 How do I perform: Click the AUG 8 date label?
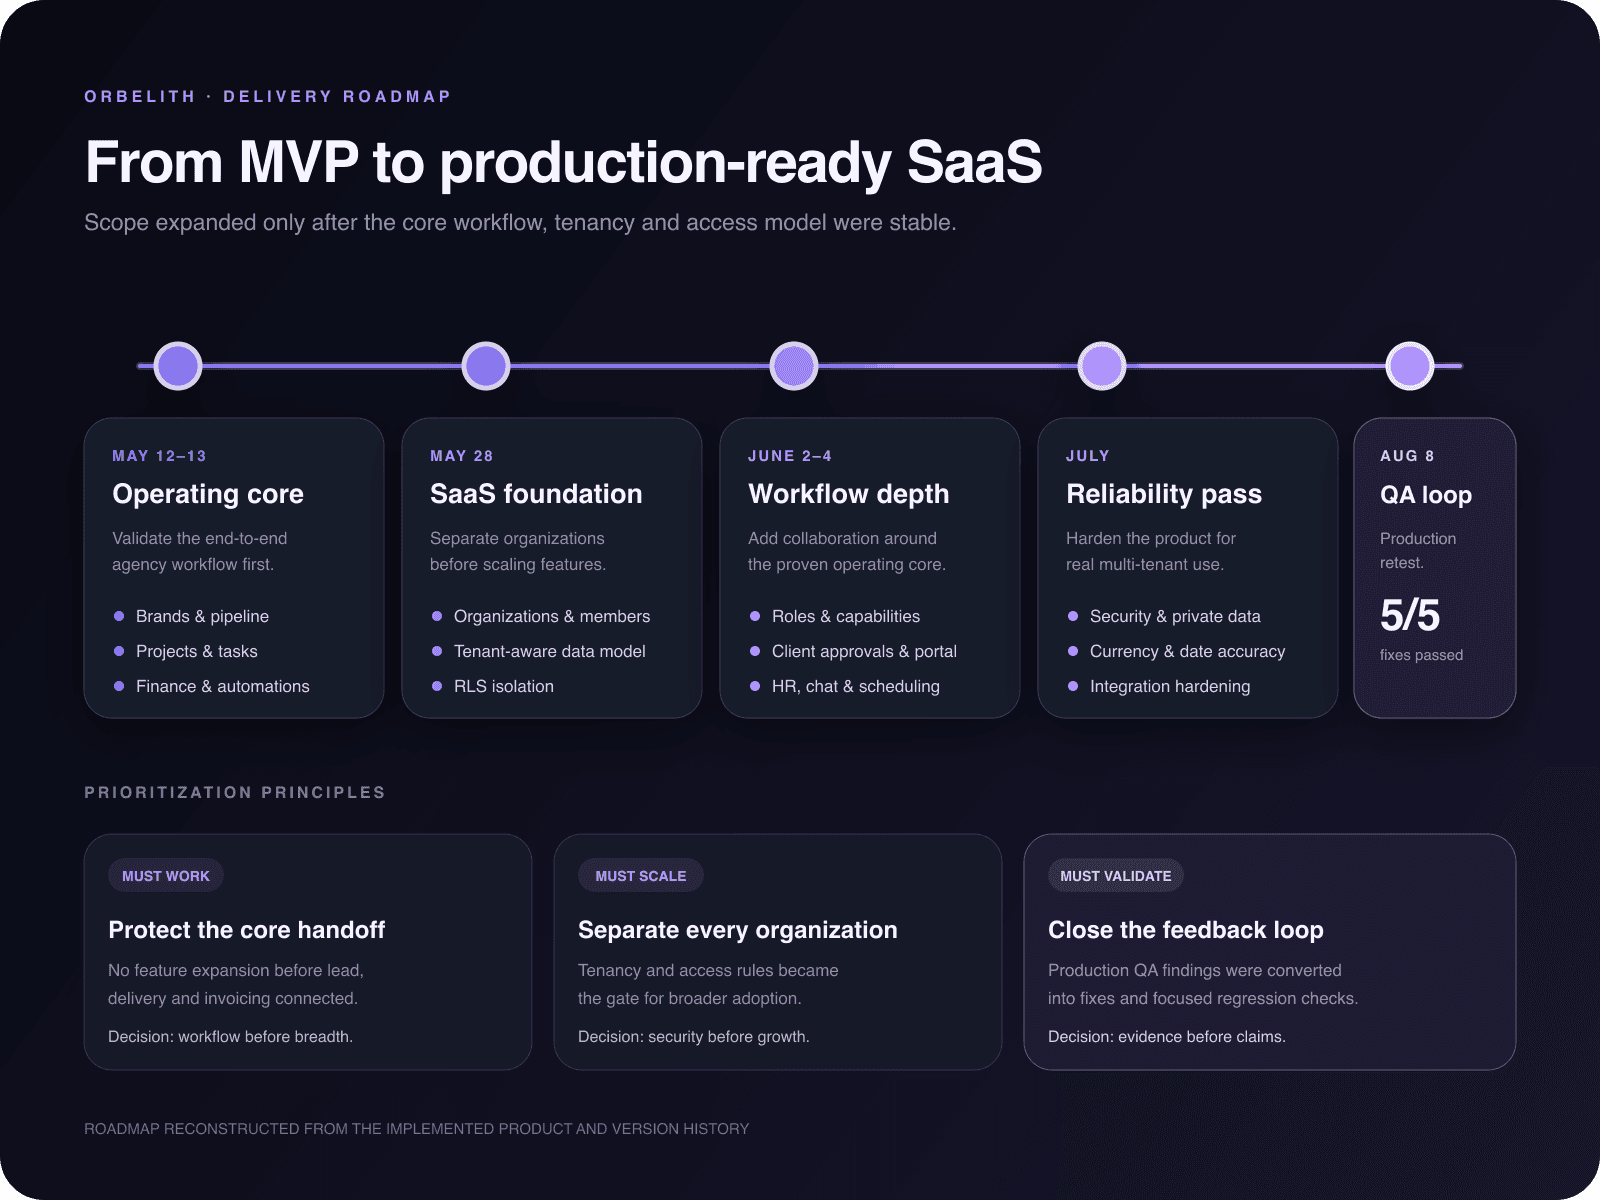(1407, 456)
